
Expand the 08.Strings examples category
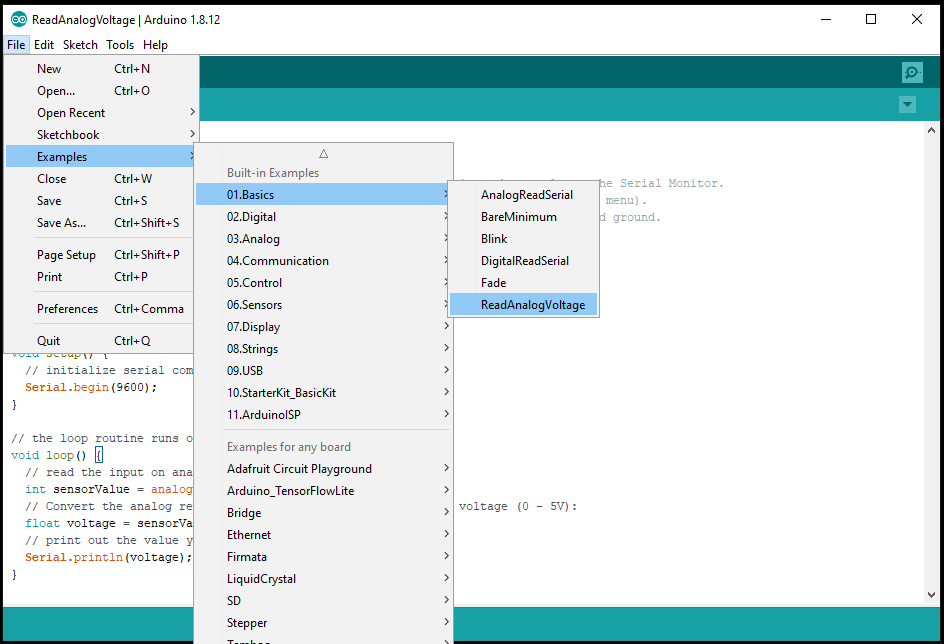[x=323, y=348]
